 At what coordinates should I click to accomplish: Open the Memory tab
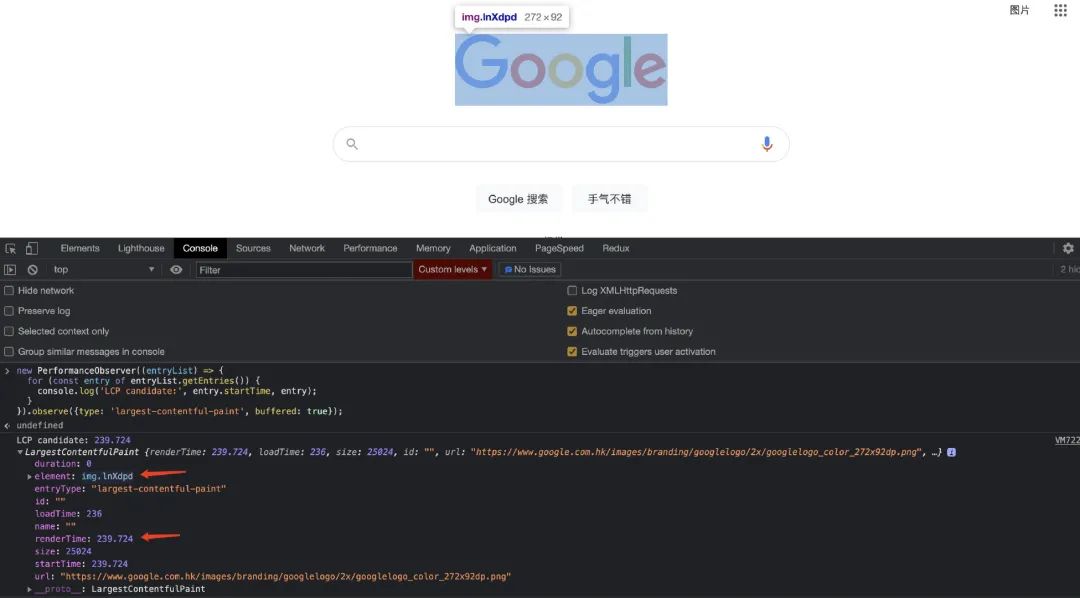pos(433,248)
